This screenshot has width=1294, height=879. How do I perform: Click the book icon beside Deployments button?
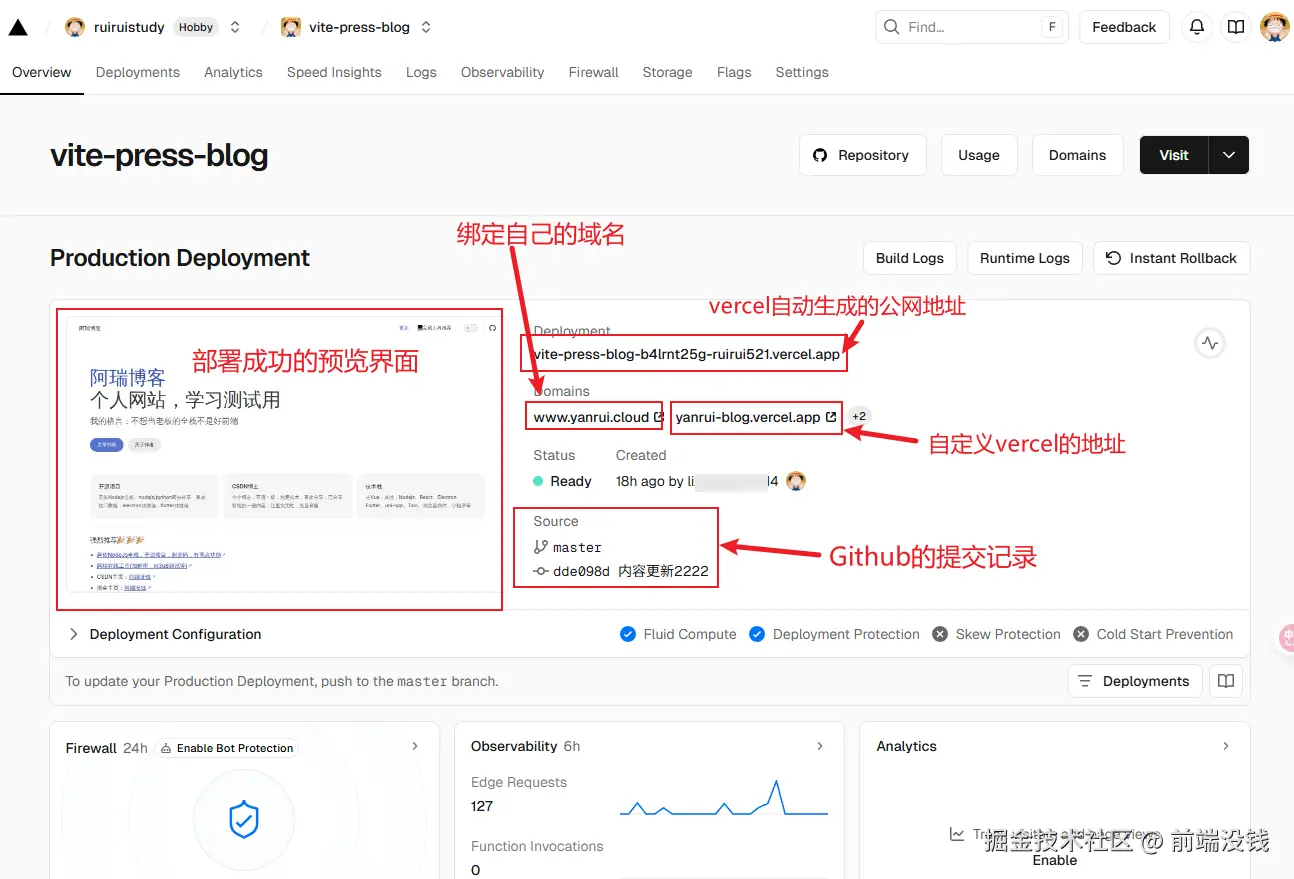point(1226,681)
